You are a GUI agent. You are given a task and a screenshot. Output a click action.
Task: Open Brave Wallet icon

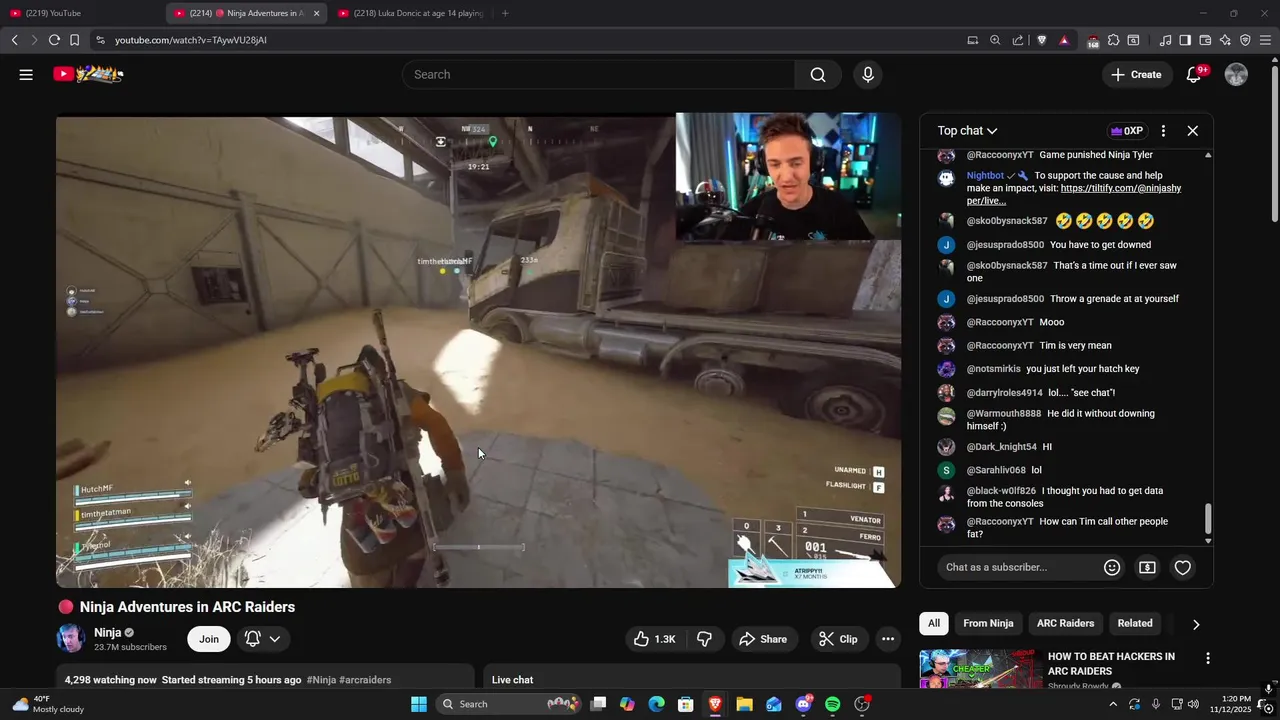(1205, 40)
